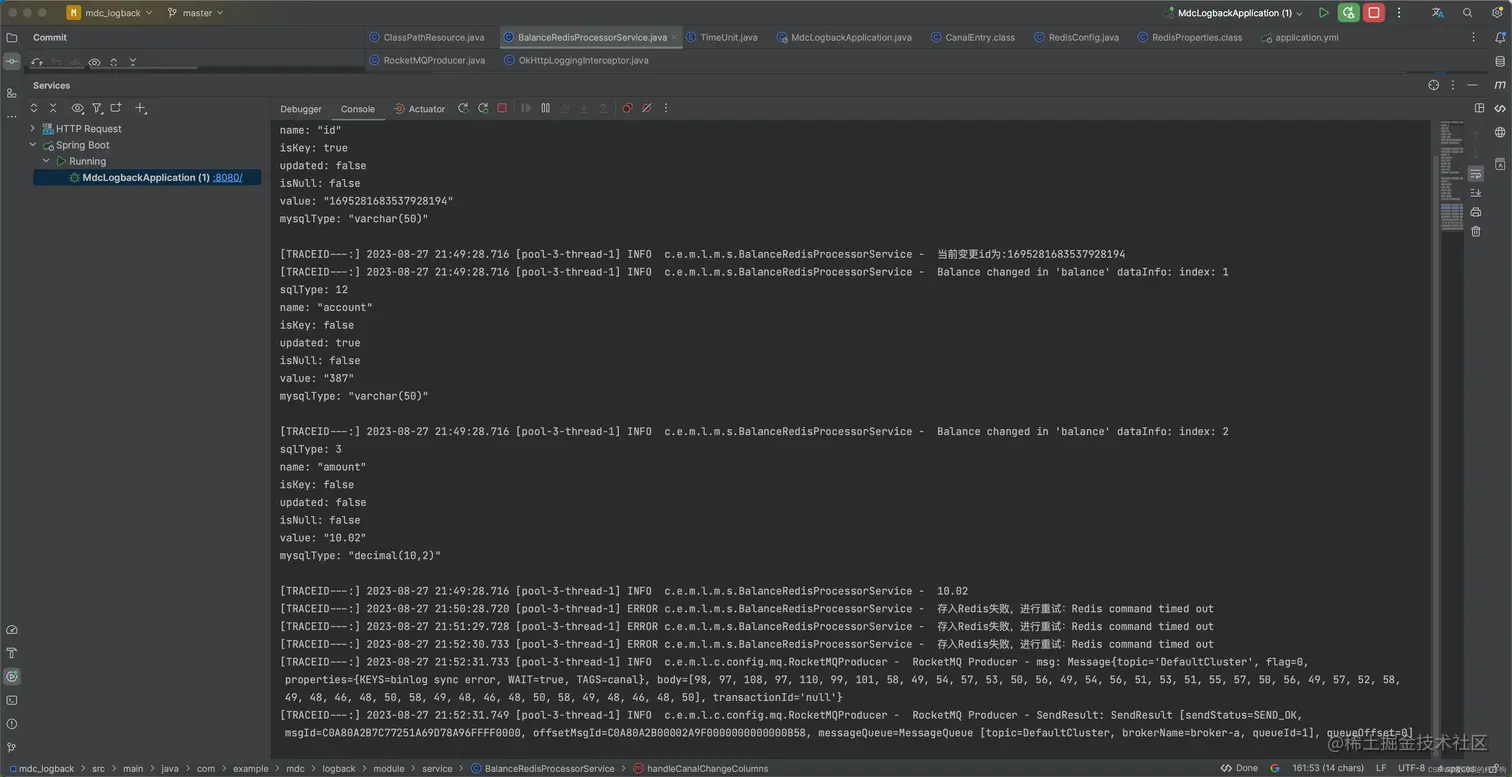Run MdcLogbackApplication with green play icon
1512x777 pixels.
coord(1324,13)
